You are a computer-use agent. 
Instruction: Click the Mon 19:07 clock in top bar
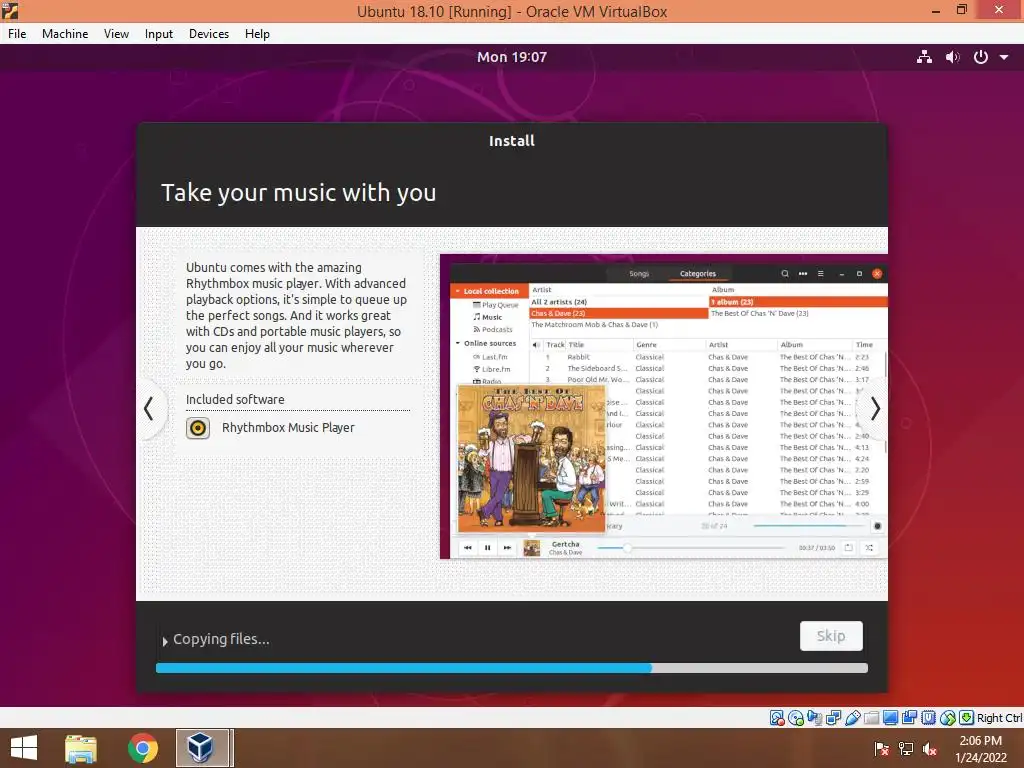511,57
